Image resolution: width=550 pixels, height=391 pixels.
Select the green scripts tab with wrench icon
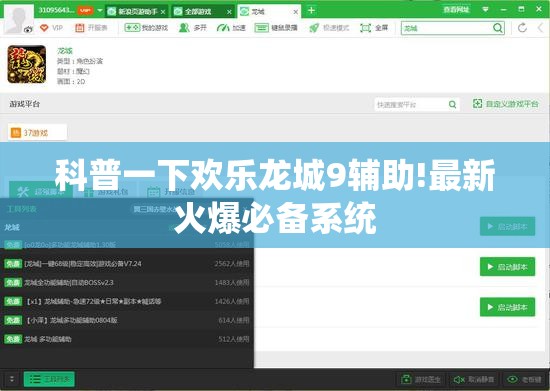41,191
